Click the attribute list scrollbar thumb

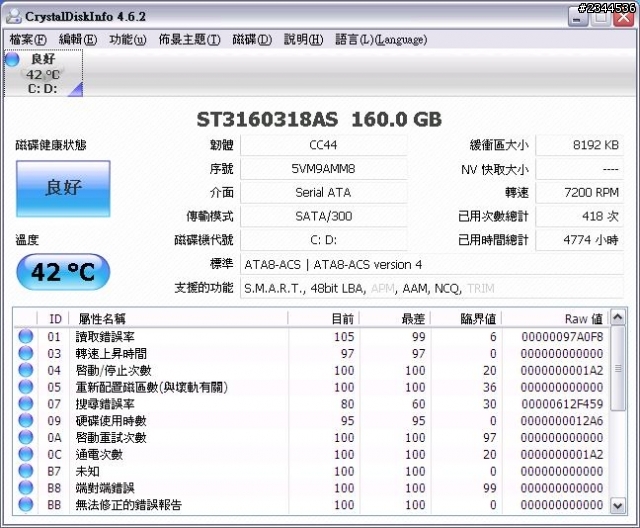618,368
